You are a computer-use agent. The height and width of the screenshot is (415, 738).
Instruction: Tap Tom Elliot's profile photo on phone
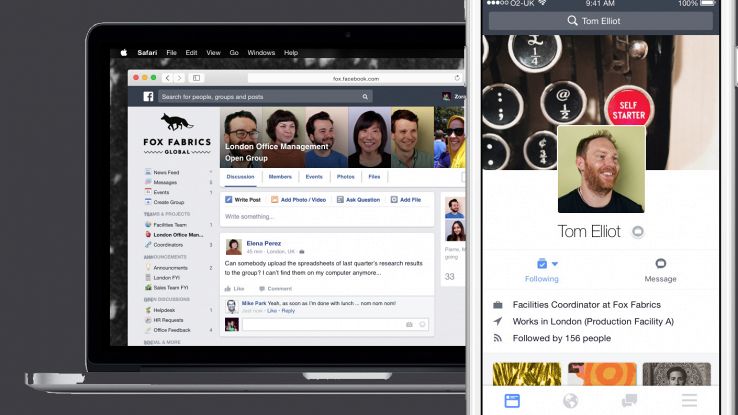click(x=601, y=169)
